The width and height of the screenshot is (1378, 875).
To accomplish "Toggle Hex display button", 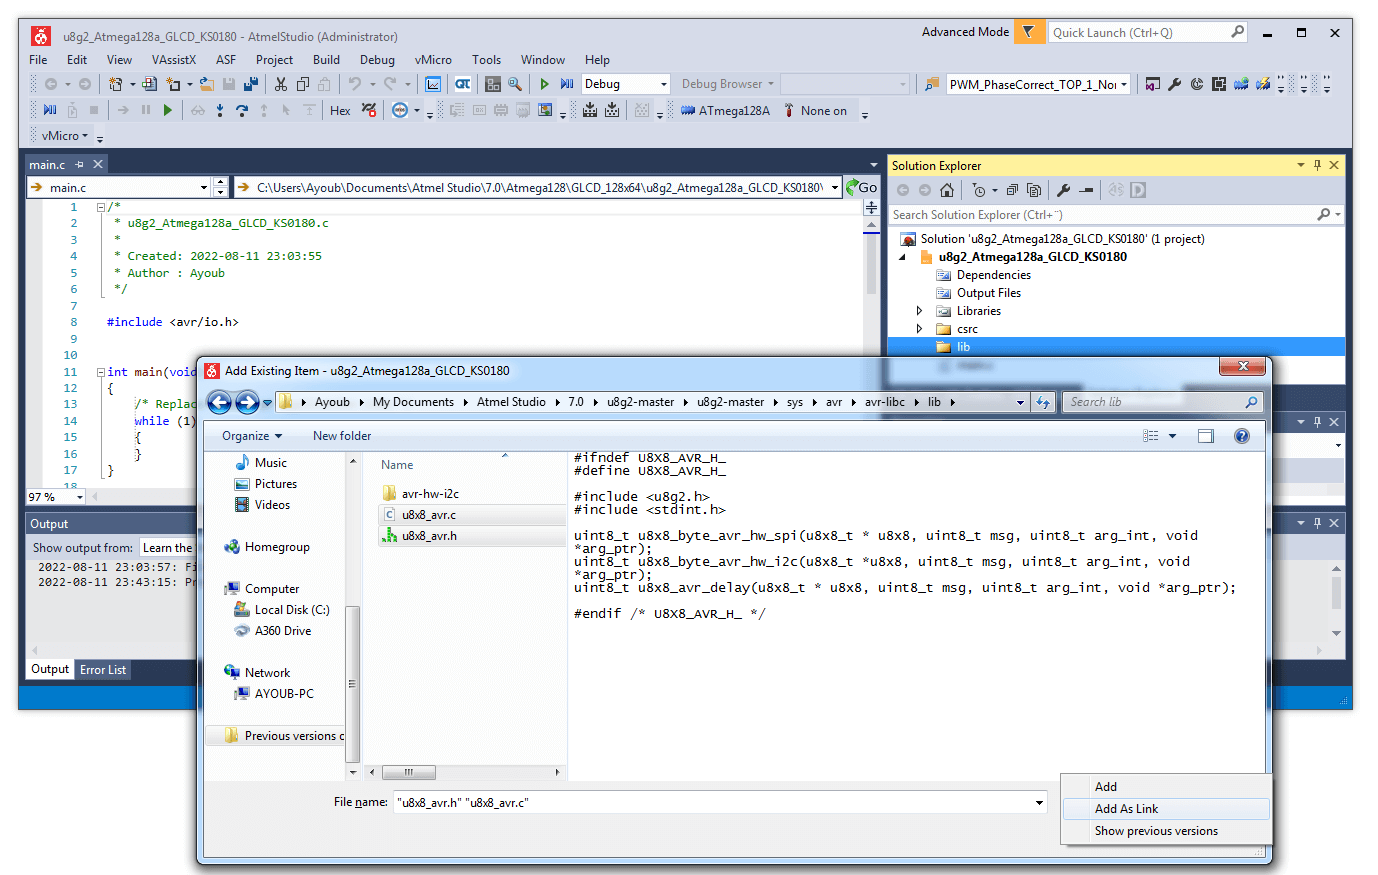I will coord(340,111).
